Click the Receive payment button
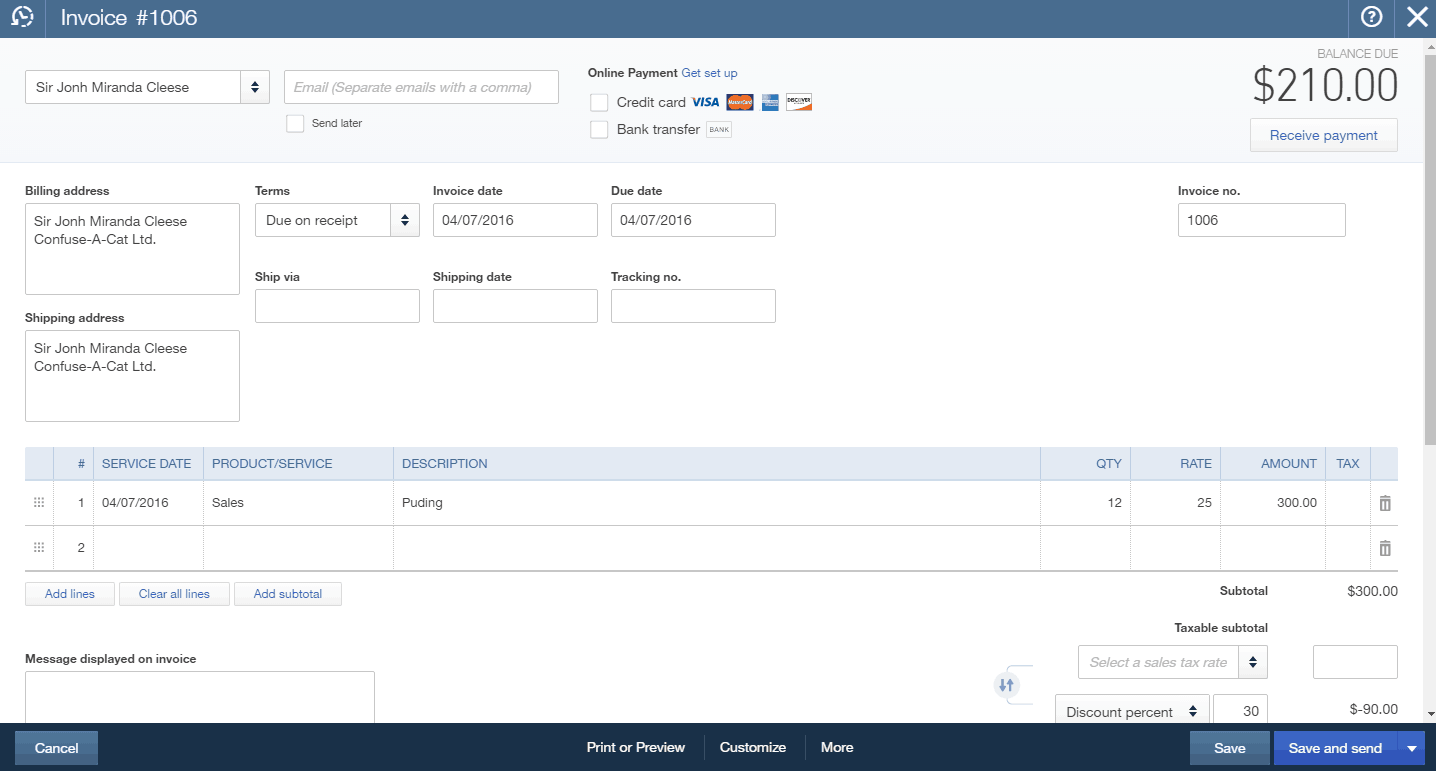This screenshot has height=771, width=1436. coord(1323,135)
